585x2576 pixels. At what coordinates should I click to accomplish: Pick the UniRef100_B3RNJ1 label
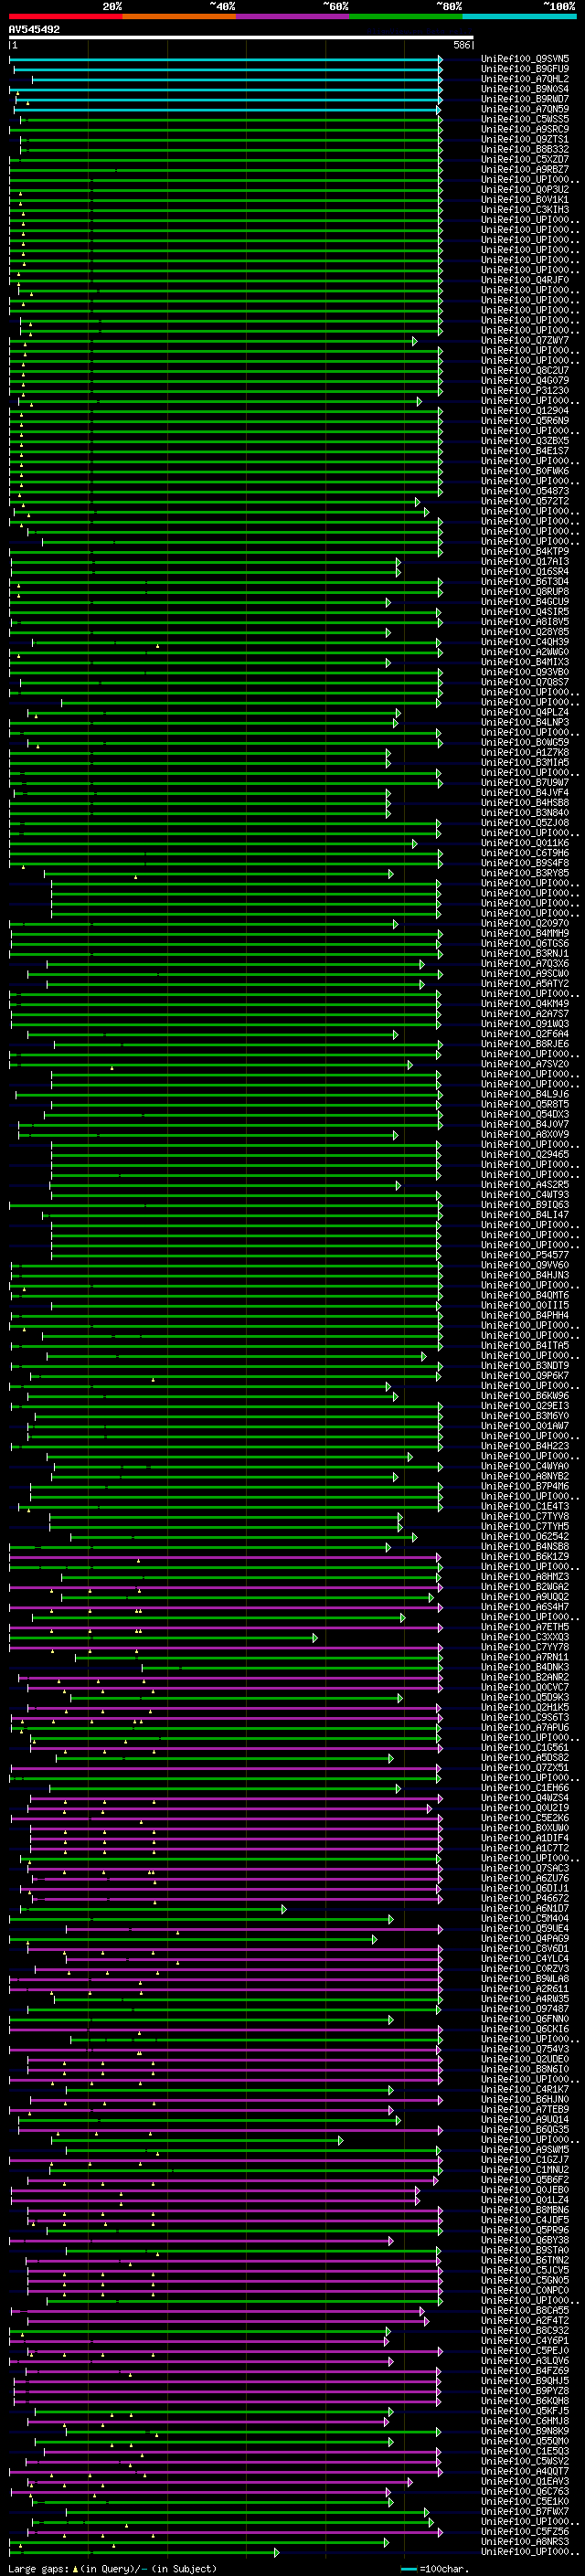(x=525, y=953)
